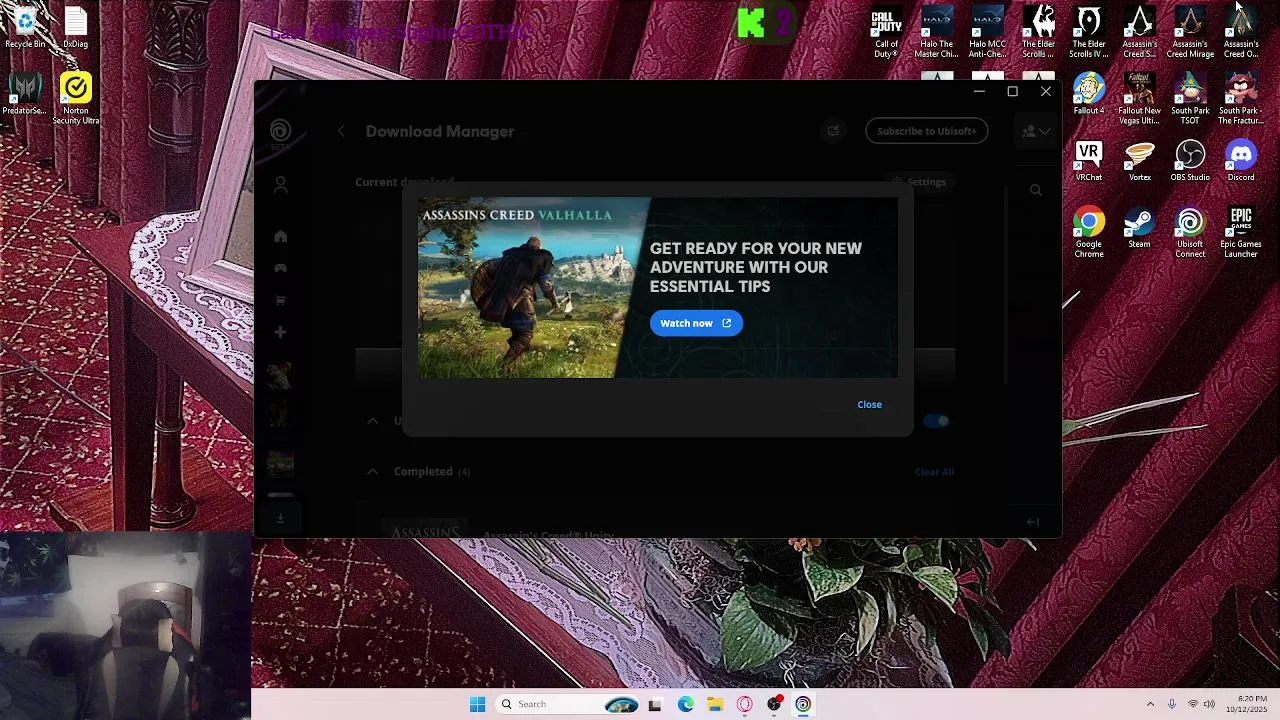This screenshot has height=720, width=1280.
Task: Close the Valhalla tips popup
Action: [869, 404]
